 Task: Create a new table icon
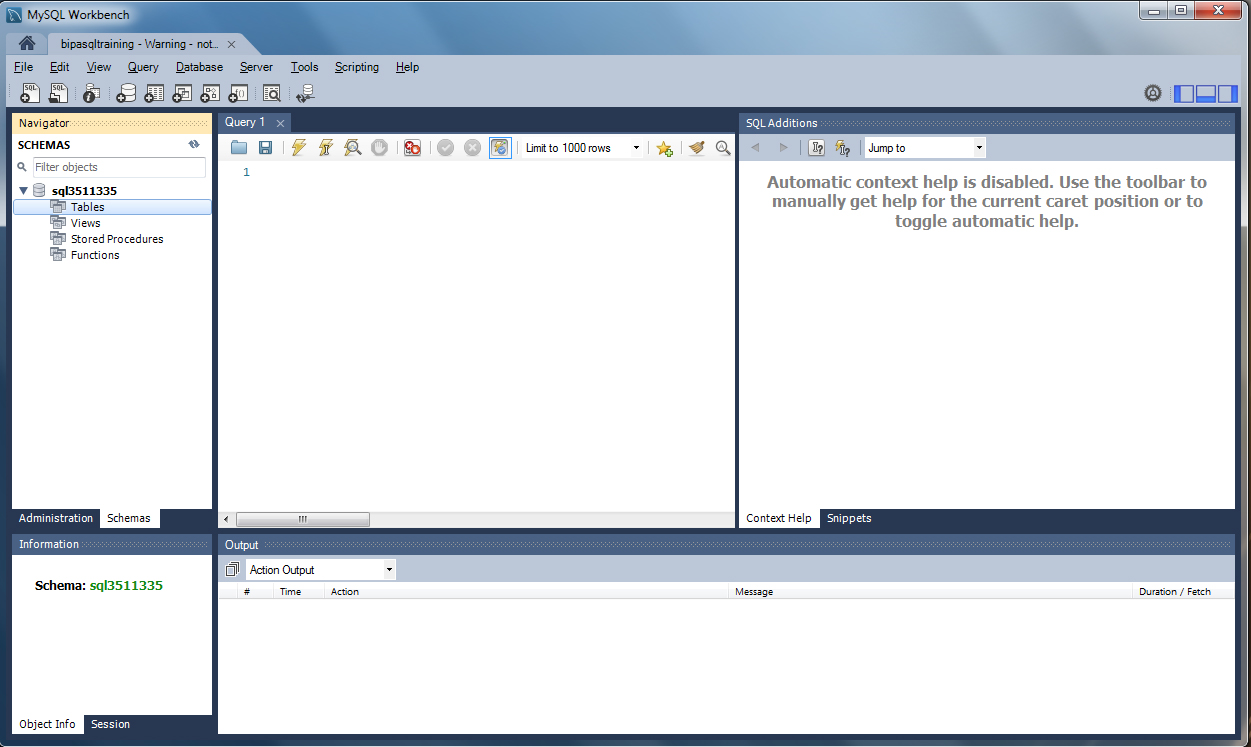153,92
